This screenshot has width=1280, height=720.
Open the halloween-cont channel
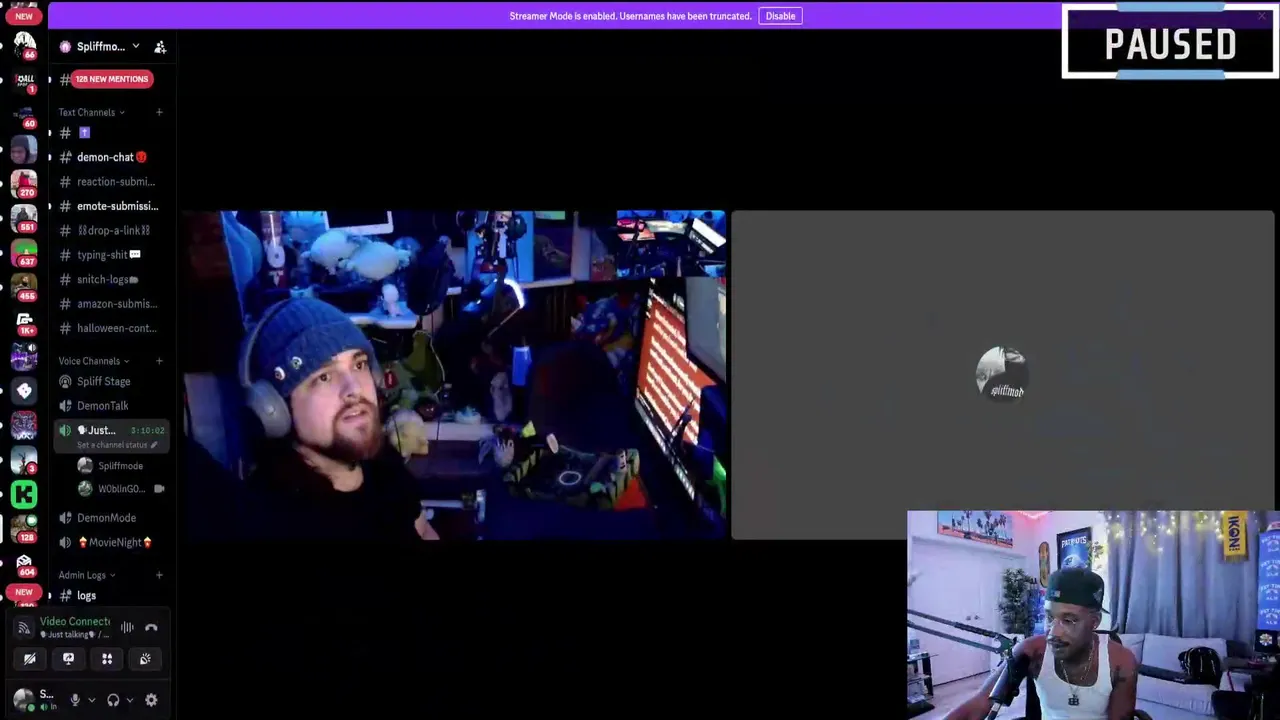111,328
